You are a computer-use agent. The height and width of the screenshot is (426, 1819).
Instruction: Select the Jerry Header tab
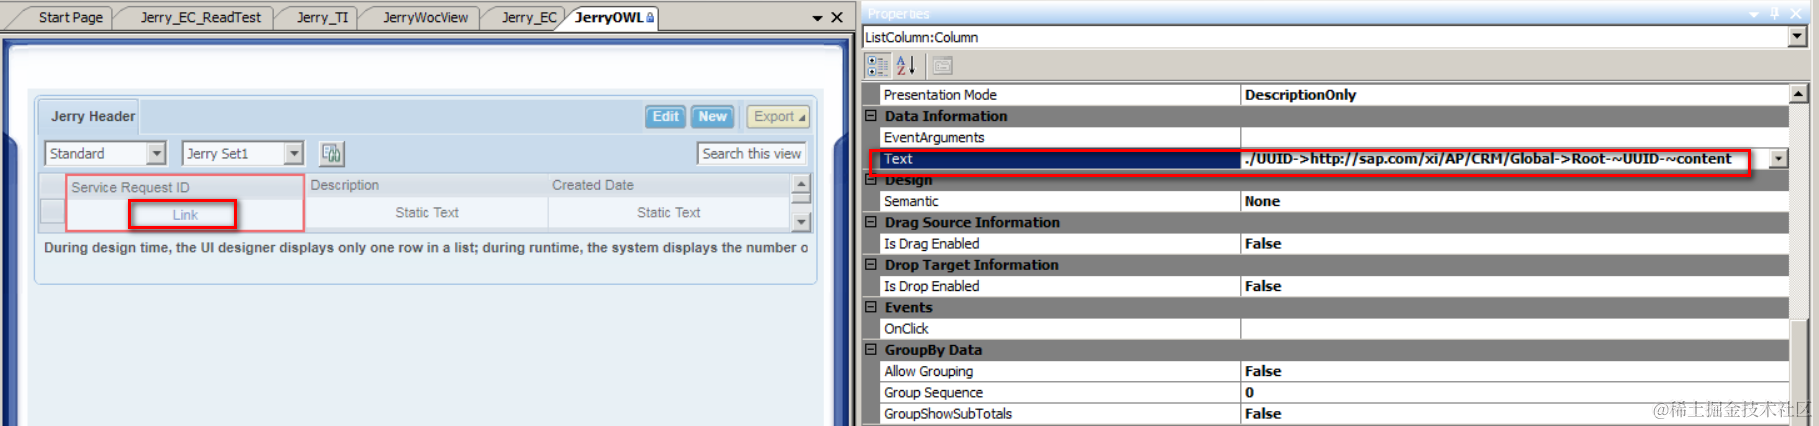tap(92, 116)
